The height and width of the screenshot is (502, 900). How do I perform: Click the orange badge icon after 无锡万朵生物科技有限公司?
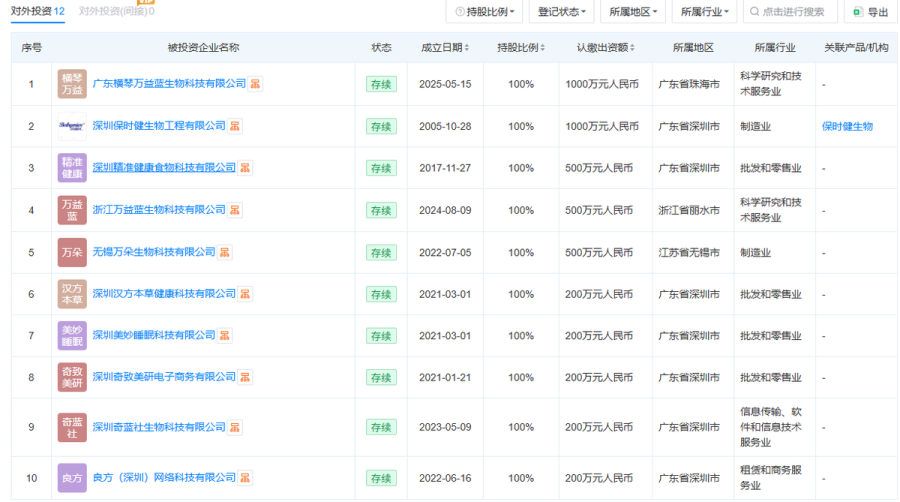225,252
